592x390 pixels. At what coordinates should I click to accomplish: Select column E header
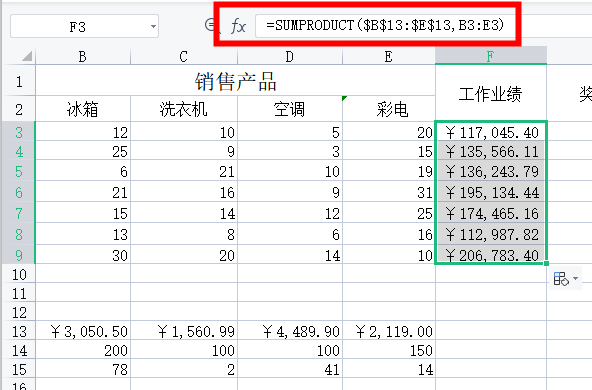(x=388, y=57)
